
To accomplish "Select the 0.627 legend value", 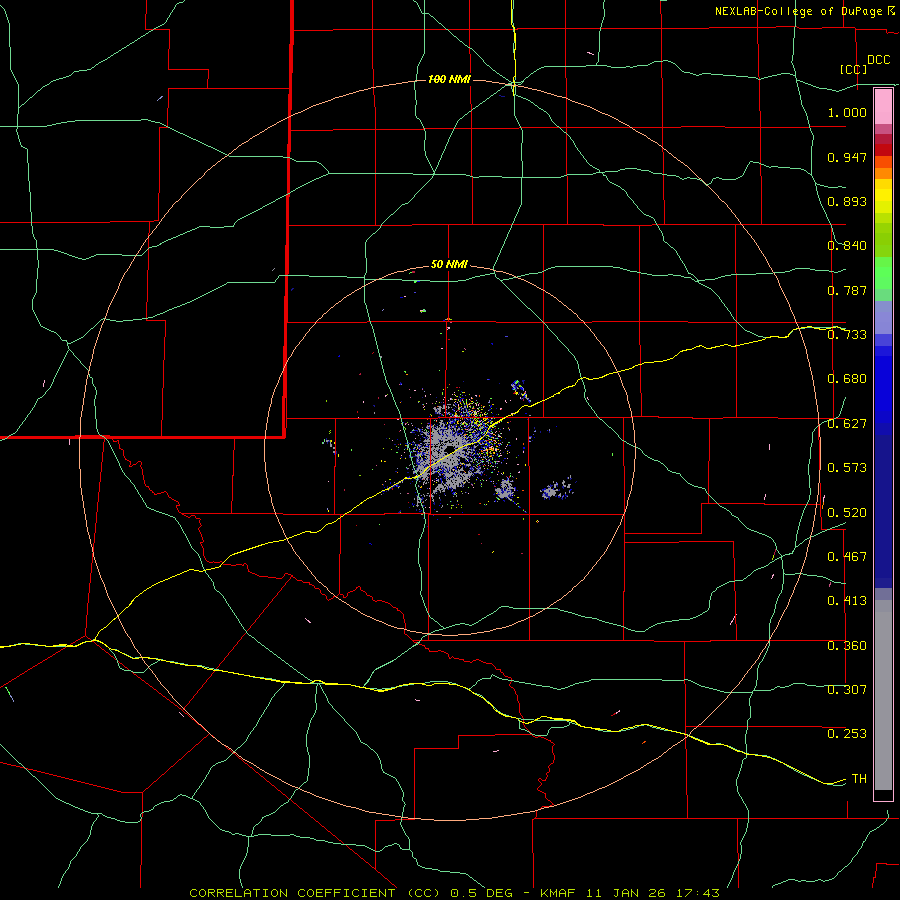I will point(847,424).
